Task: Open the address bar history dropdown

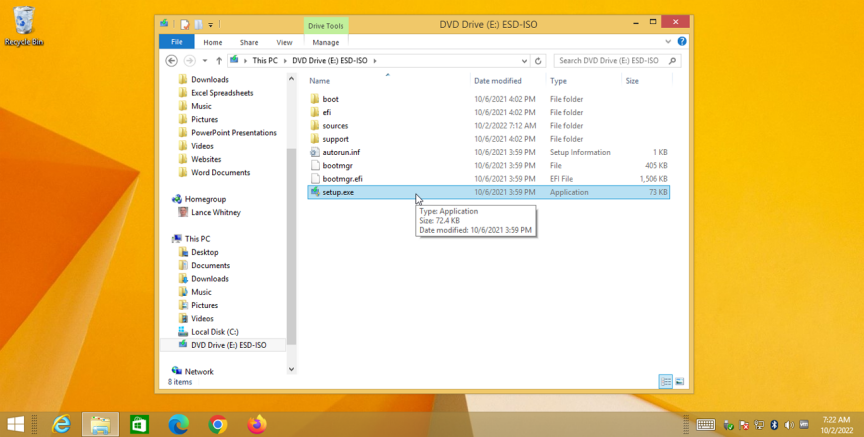Action: [x=524, y=61]
